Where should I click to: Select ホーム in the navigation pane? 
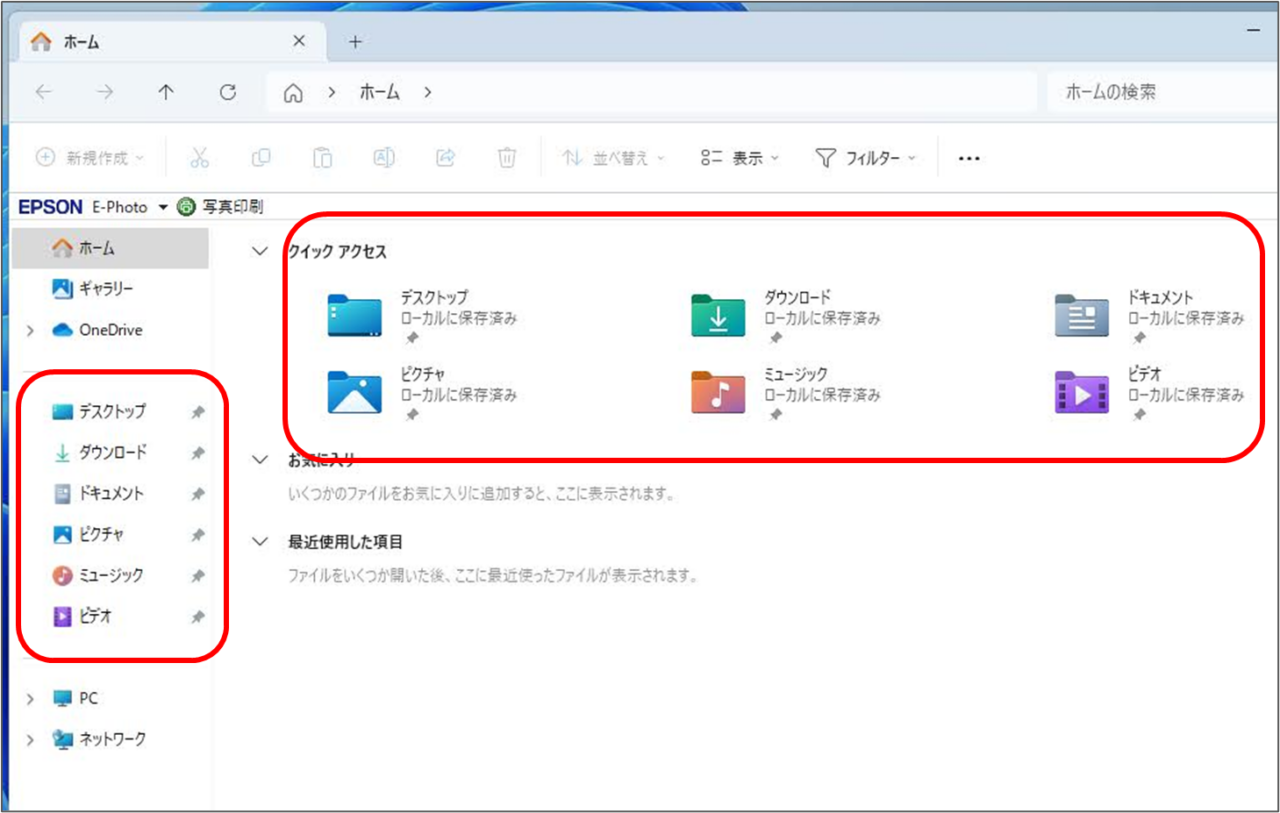[110, 248]
